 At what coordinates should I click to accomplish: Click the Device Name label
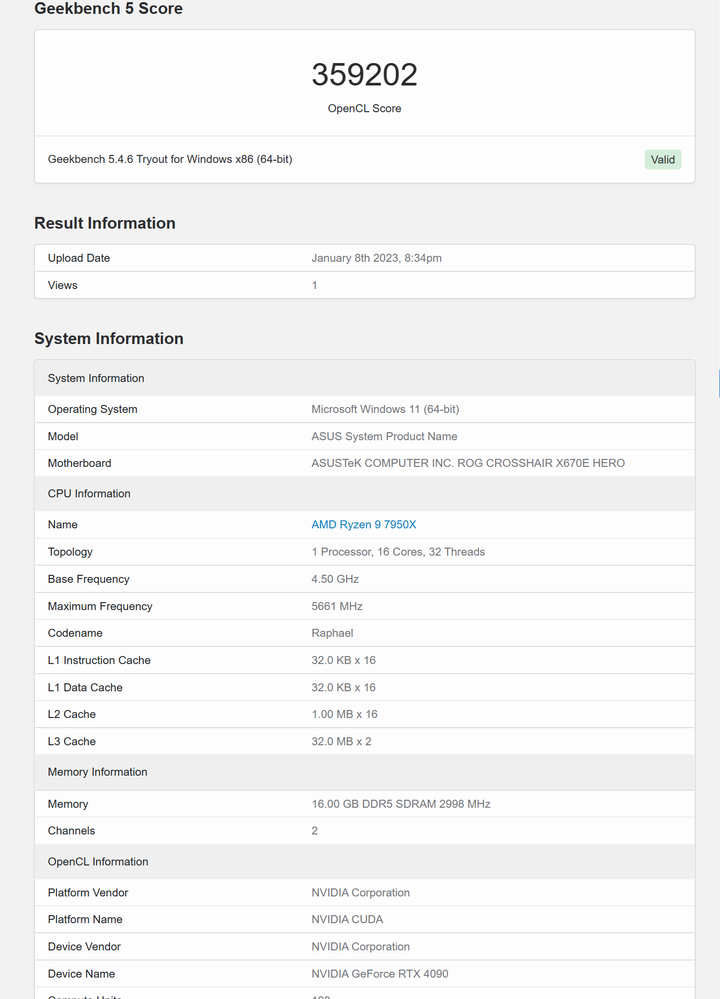(x=82, y=974)
